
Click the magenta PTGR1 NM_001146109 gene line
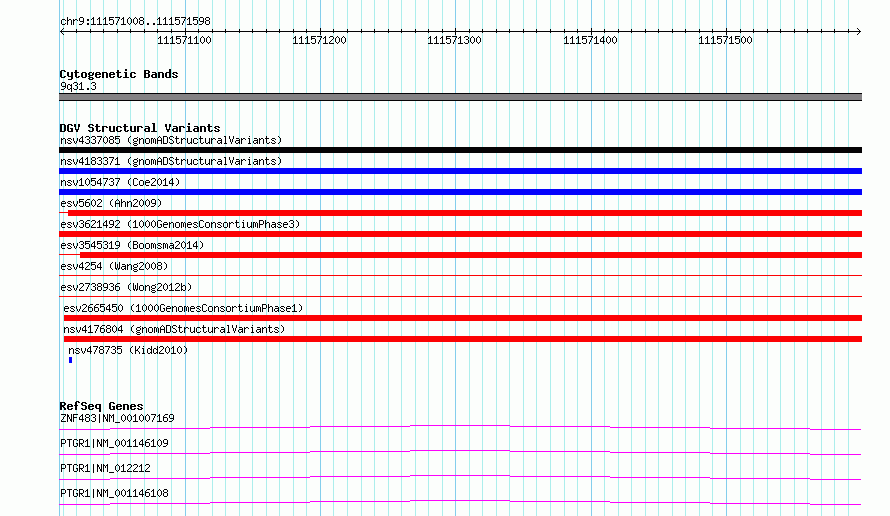[x=460, y=452]
